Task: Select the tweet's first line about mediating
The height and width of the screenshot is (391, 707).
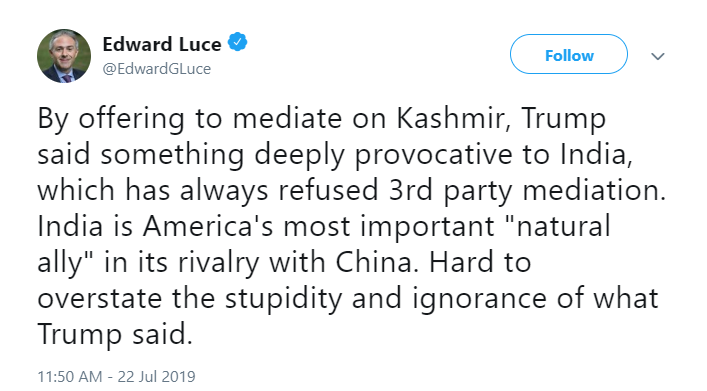Action: click(321, 120)
